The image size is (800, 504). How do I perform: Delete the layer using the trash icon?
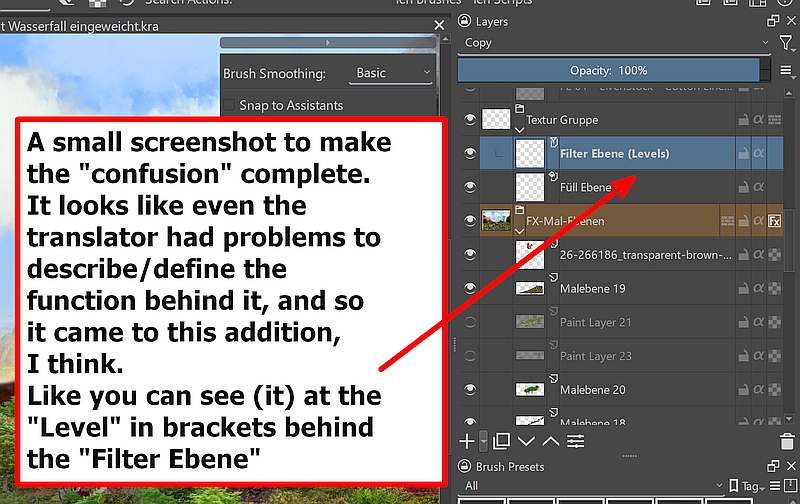point(787,441)
